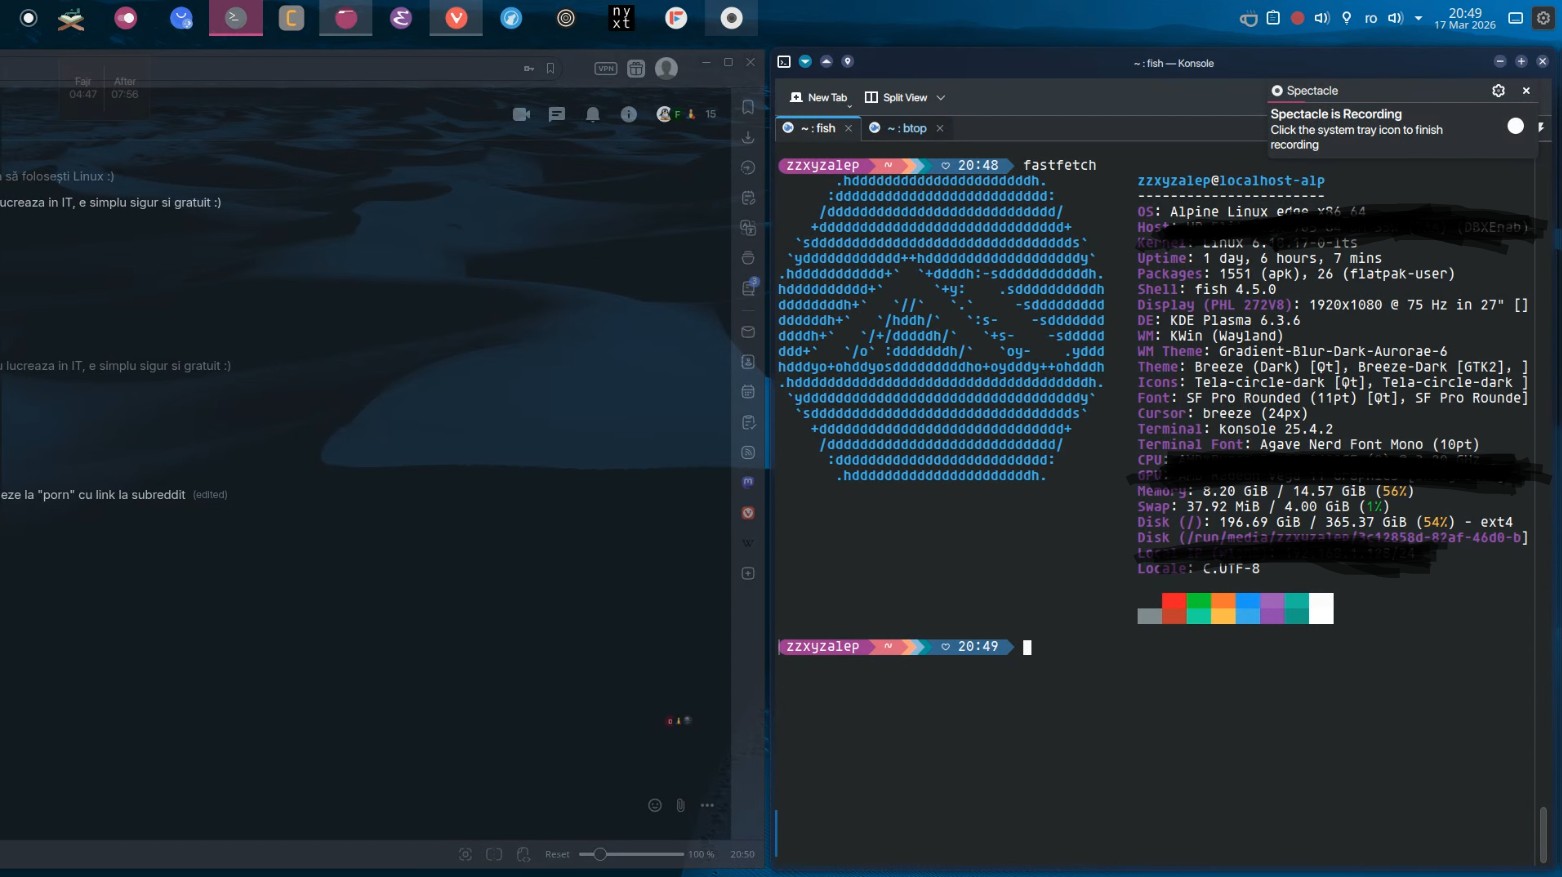Open room info icon

click(x=628, y=114)
